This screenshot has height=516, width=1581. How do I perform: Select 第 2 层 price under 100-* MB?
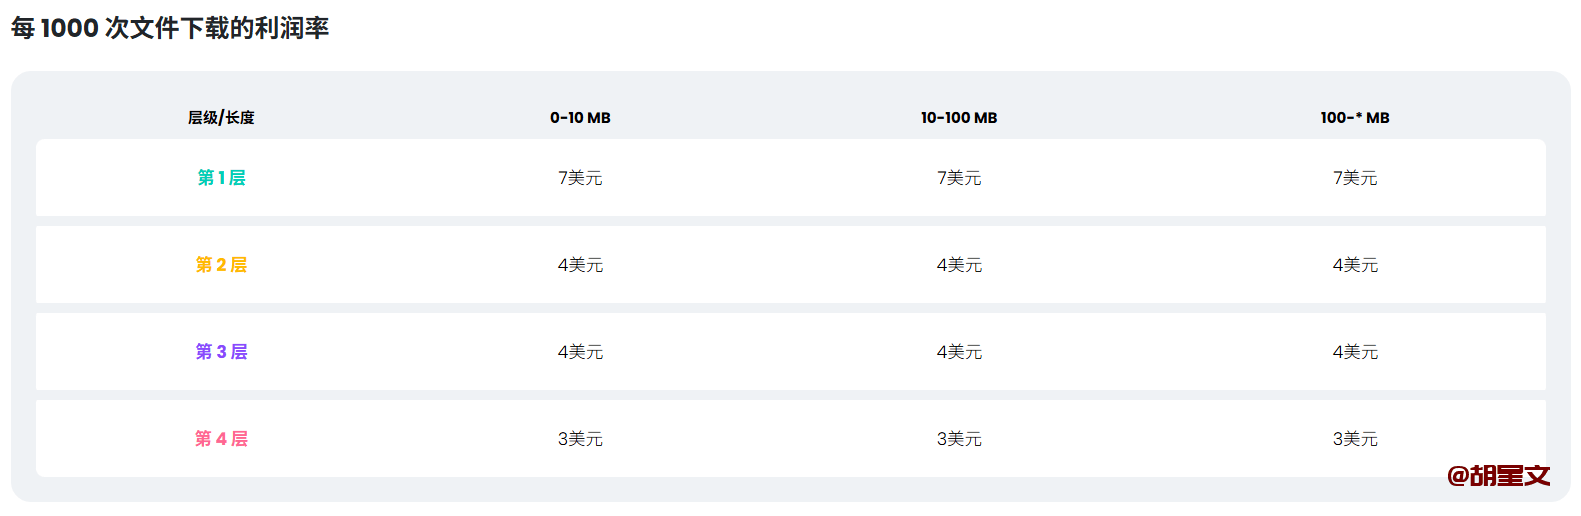coord(1354,265)
